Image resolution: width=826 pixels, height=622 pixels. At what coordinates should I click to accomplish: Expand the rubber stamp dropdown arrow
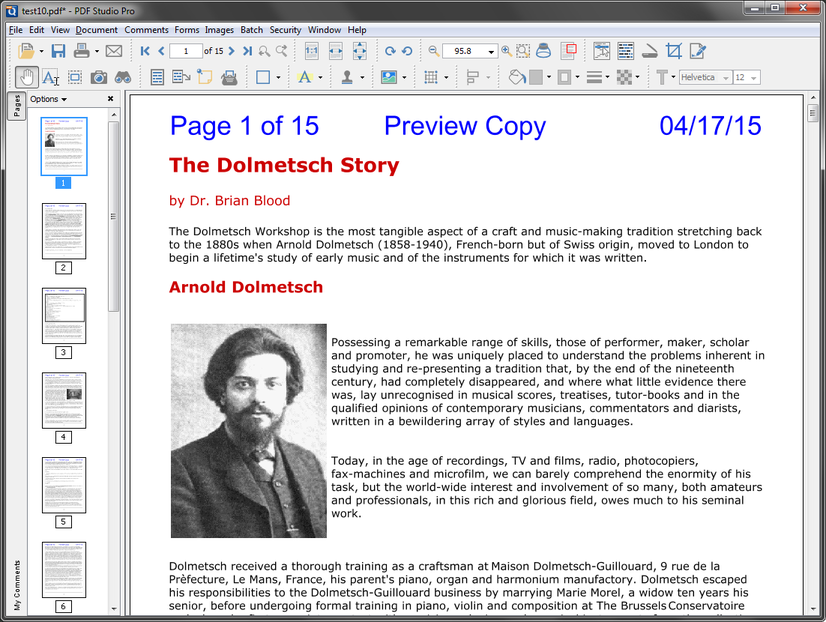coord(362,78)
